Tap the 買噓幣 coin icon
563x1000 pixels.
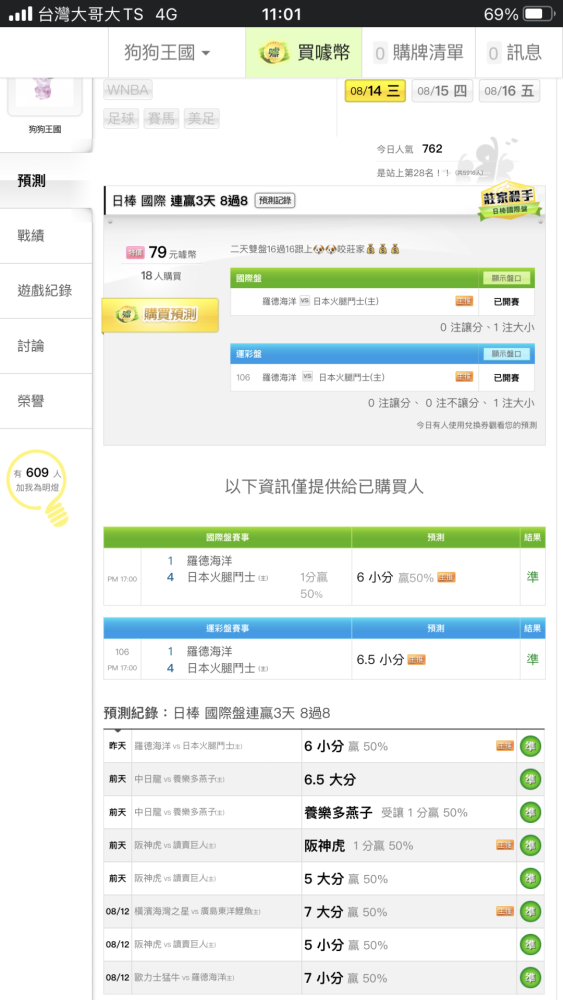(274, 53)
